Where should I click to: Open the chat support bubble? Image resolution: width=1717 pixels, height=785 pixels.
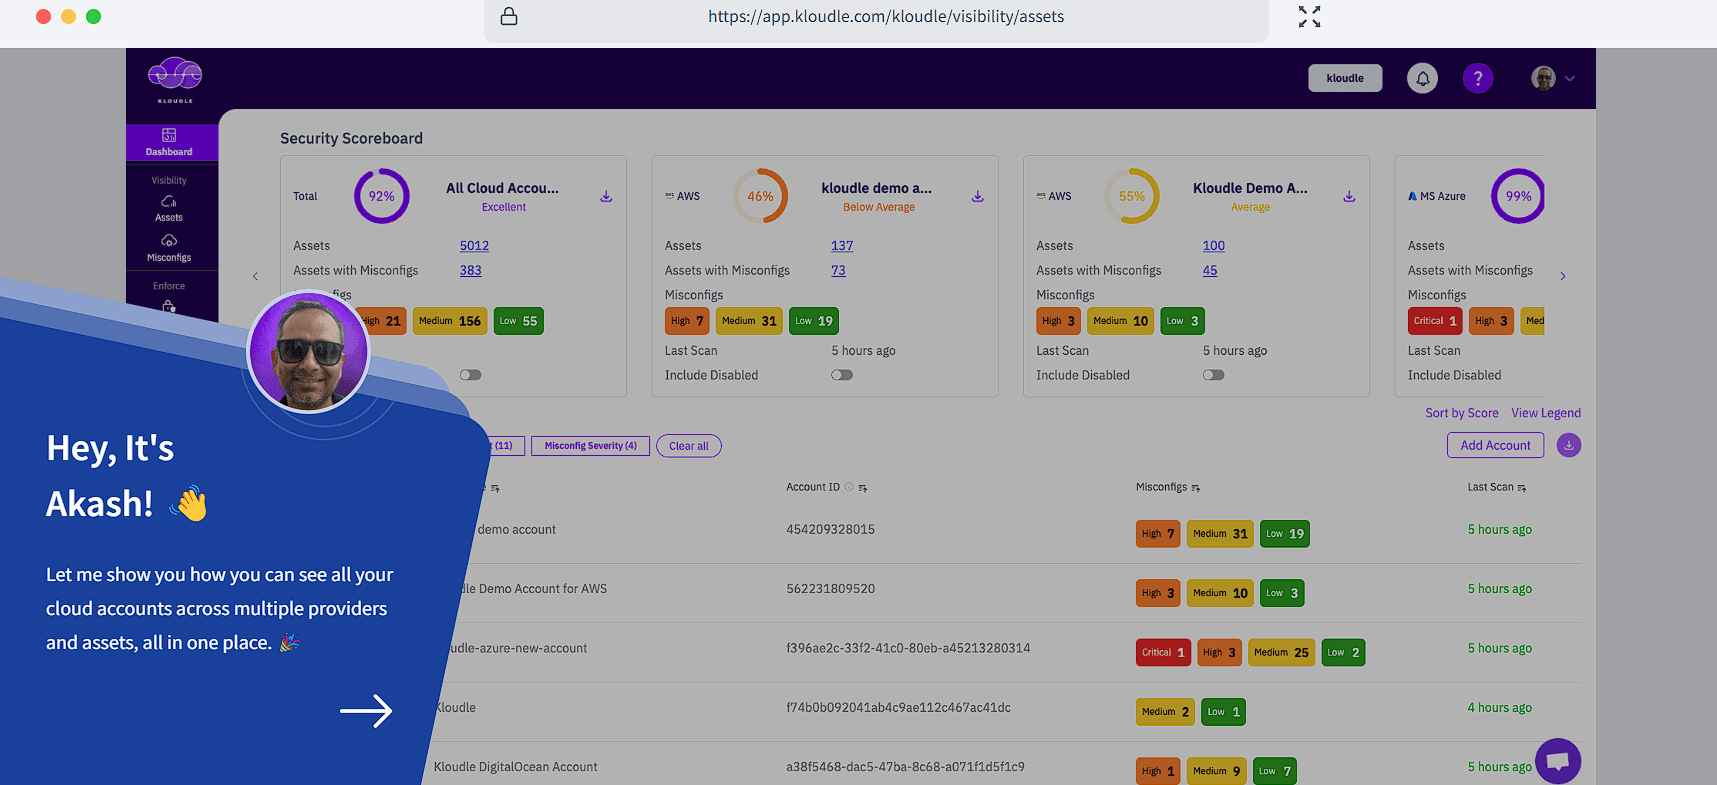[x=1558, y=761]
